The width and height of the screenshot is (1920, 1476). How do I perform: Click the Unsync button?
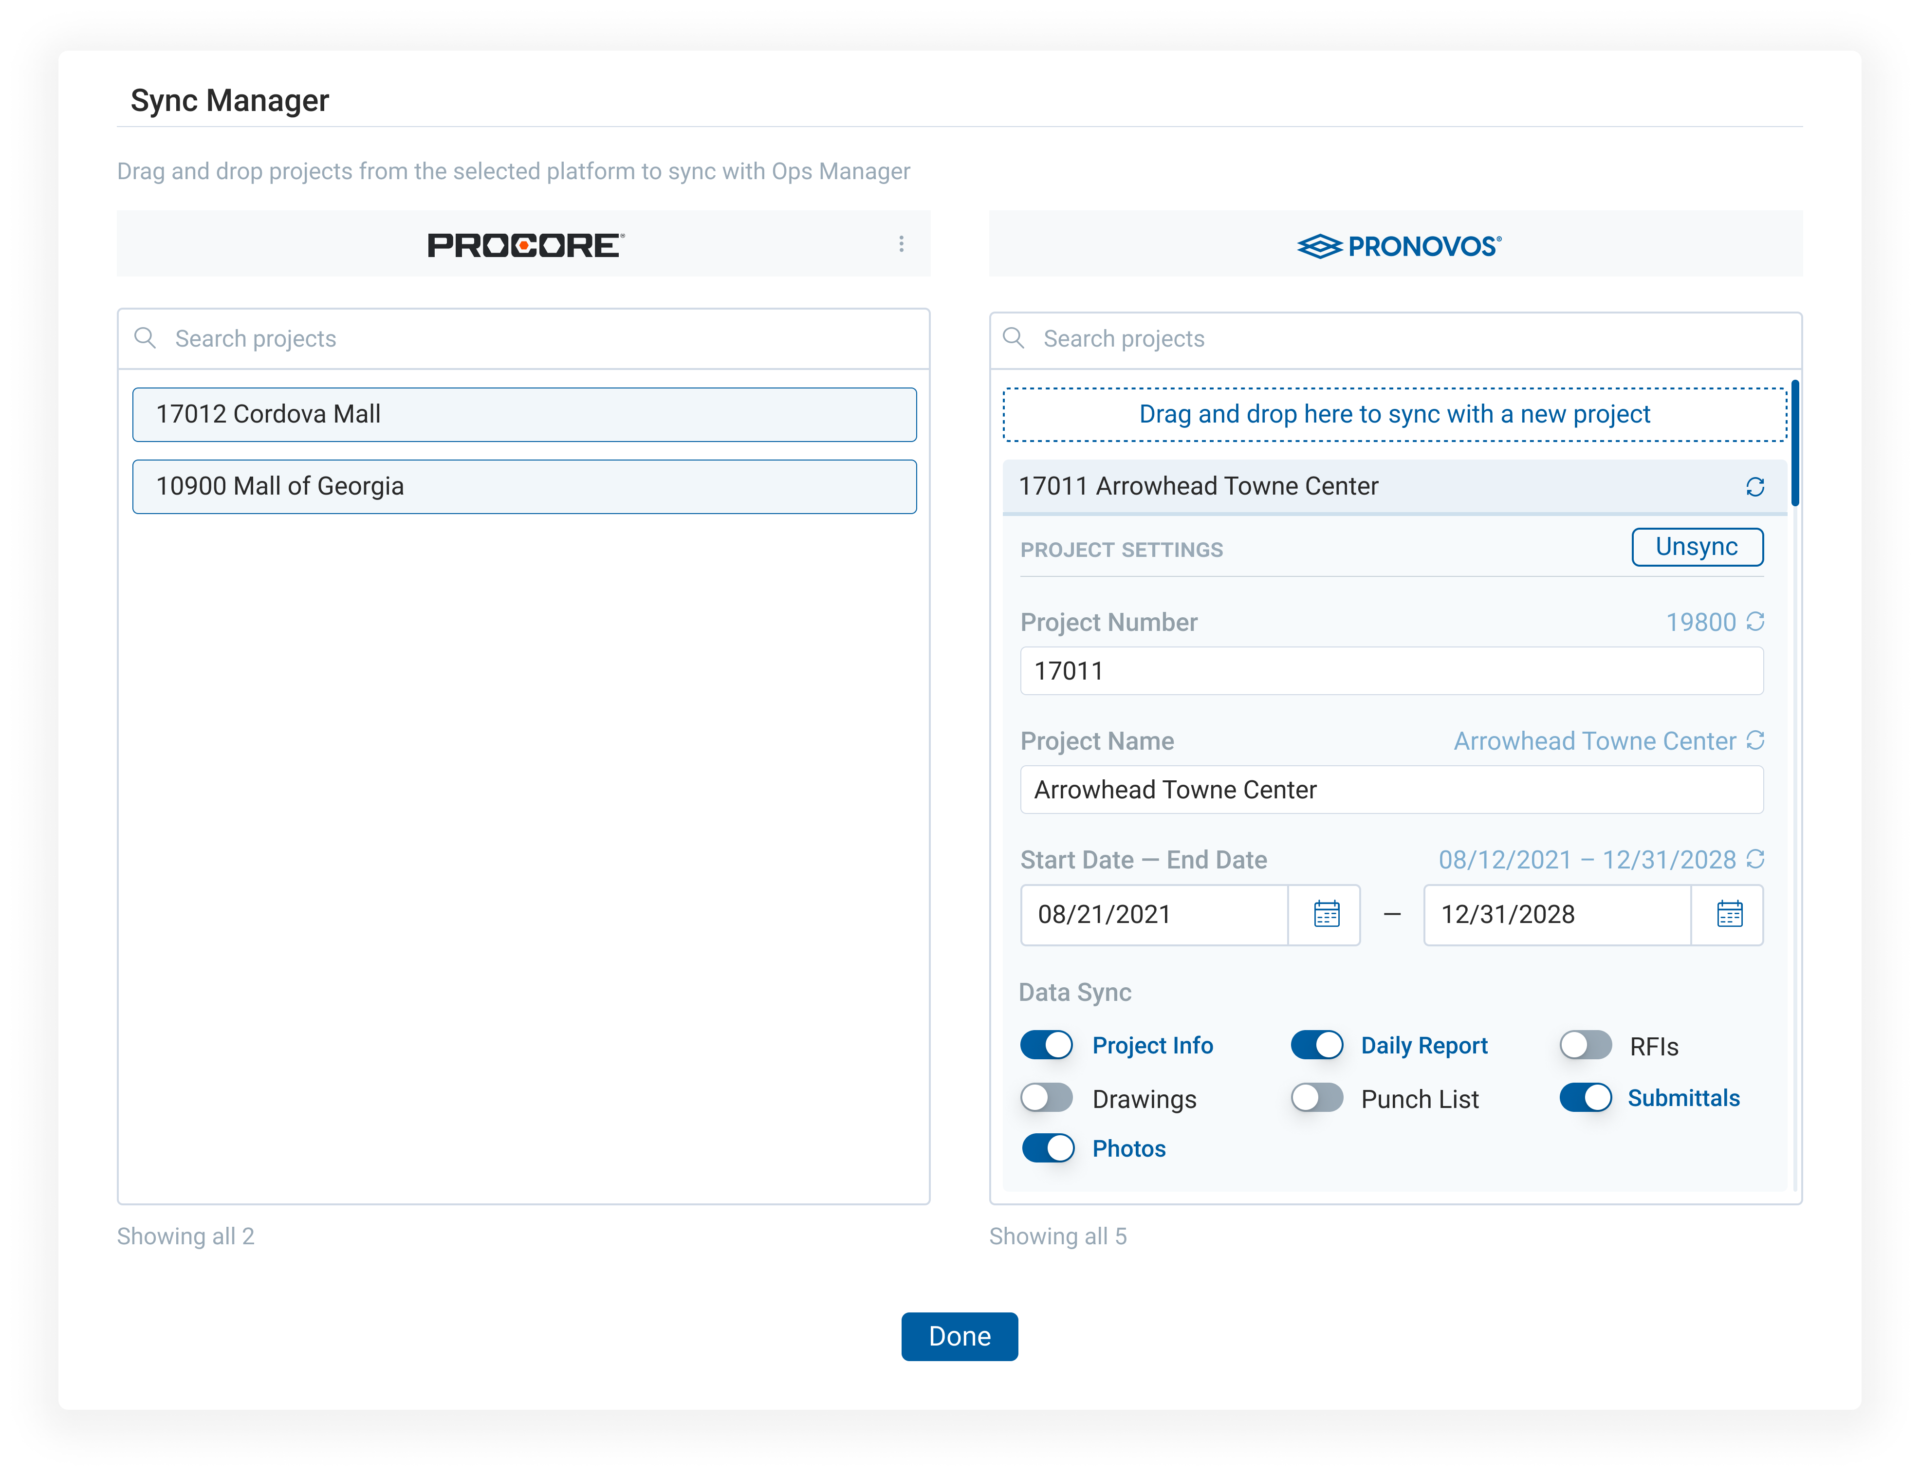click(1697, 547)
